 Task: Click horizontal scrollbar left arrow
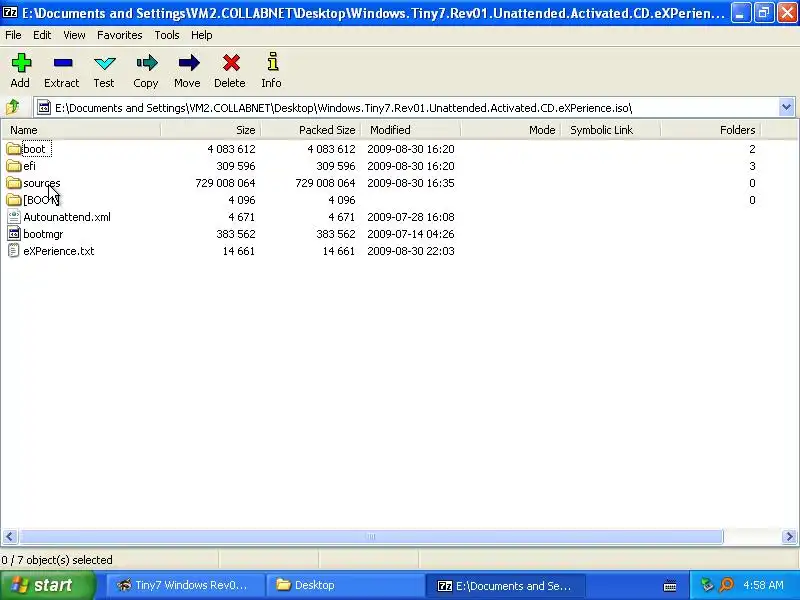(x=10, y=536)
